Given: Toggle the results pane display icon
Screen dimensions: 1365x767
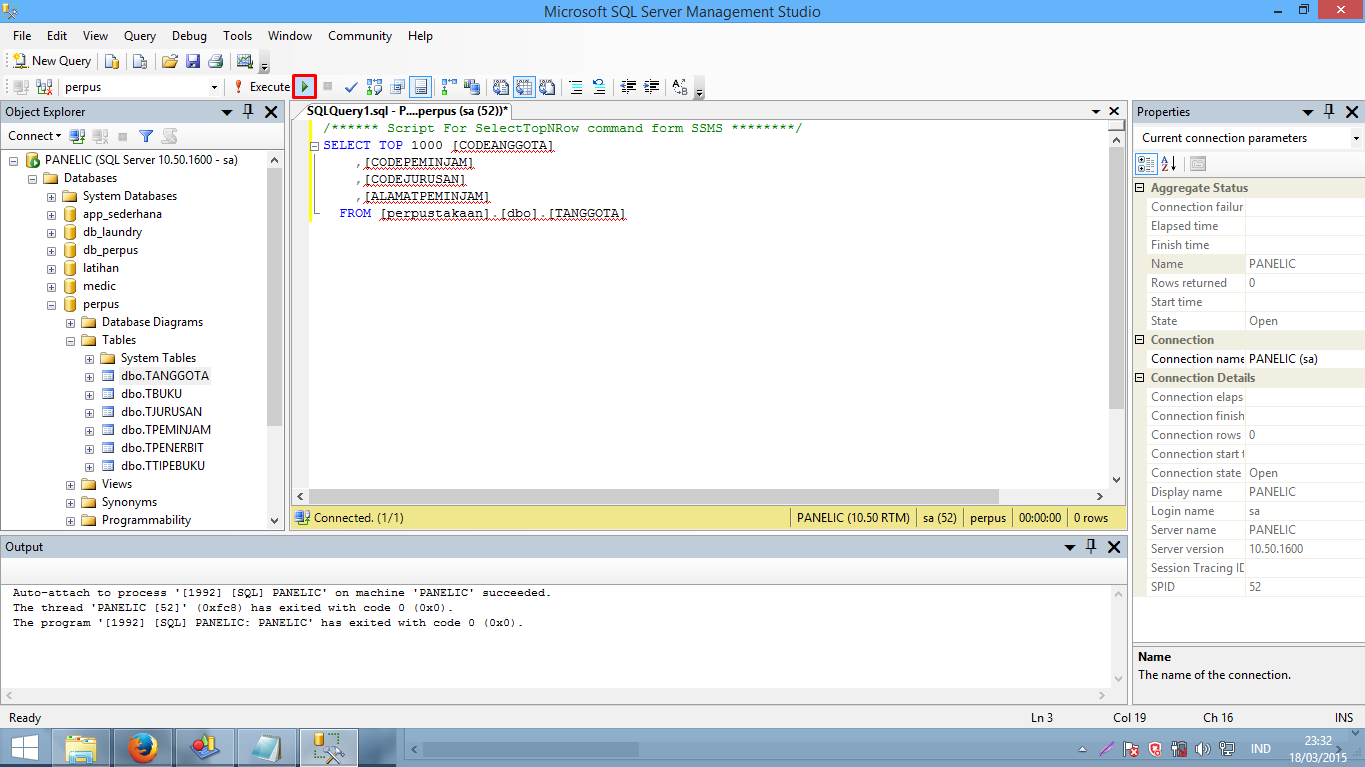Looking at the screenshot, I should click(x=421, y=87).
